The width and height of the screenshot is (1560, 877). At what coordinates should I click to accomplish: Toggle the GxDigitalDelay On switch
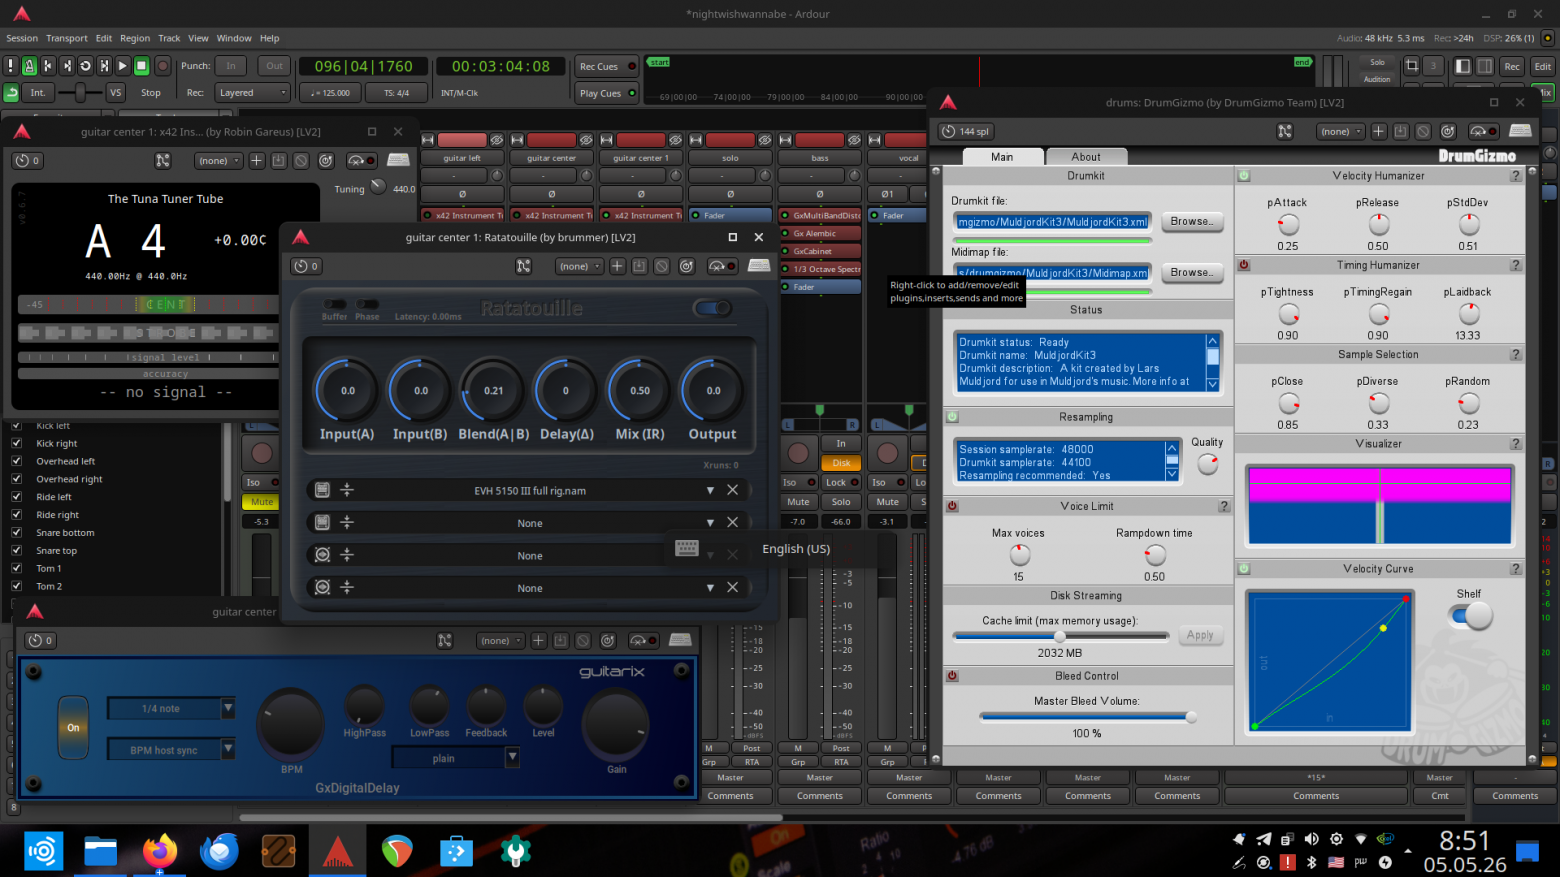73,727
